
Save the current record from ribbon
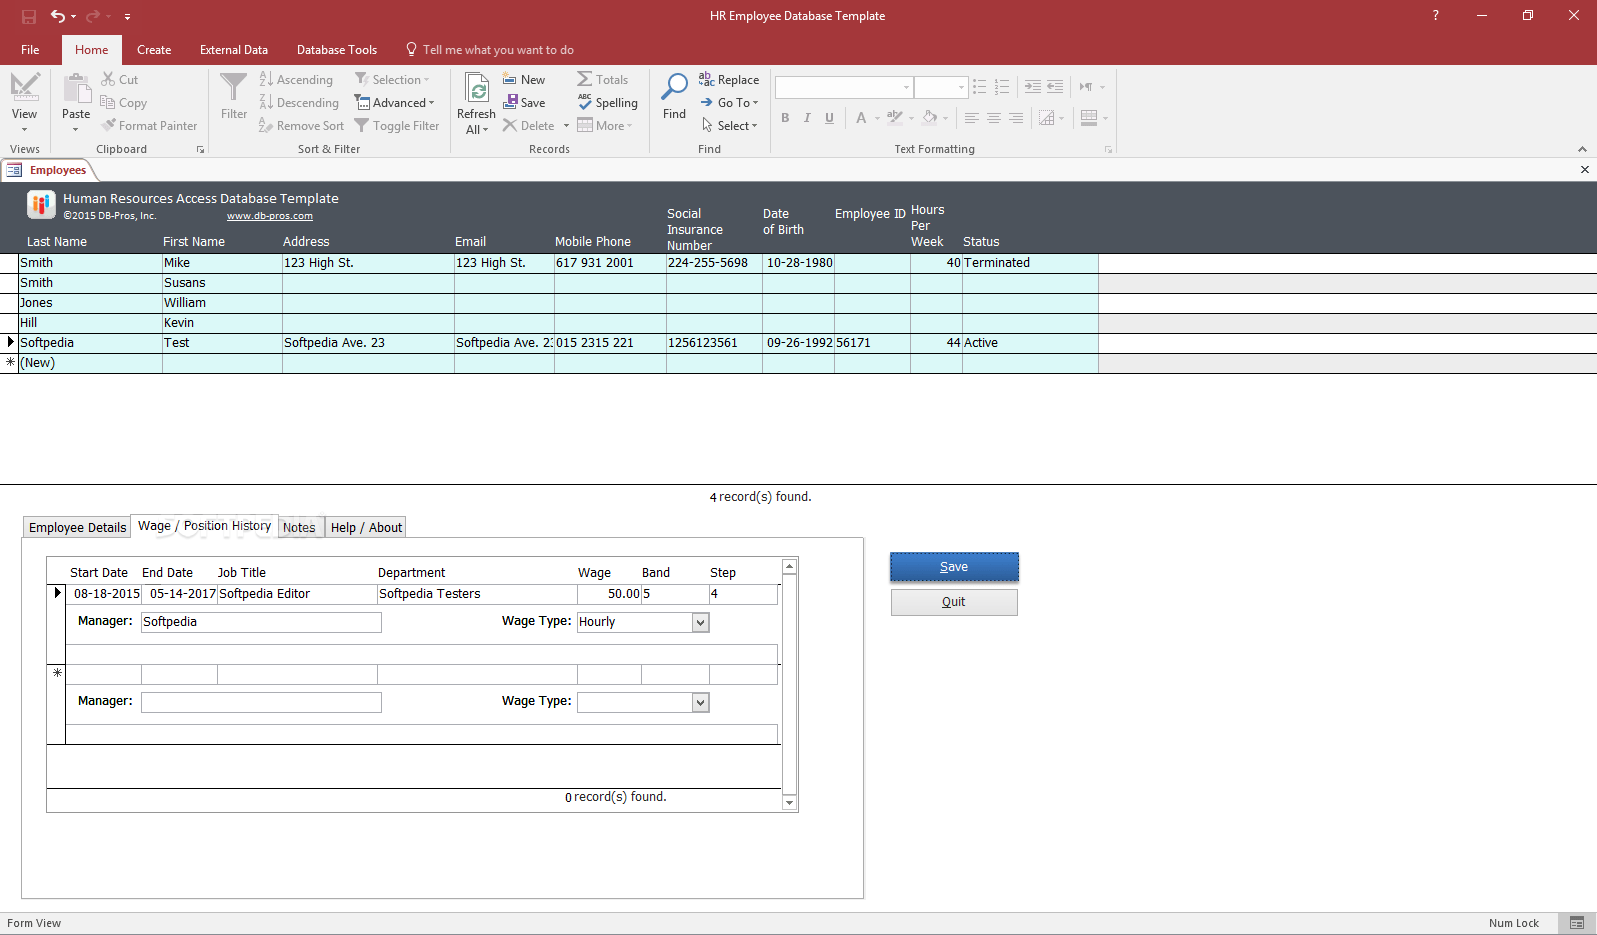pos(524,102)
